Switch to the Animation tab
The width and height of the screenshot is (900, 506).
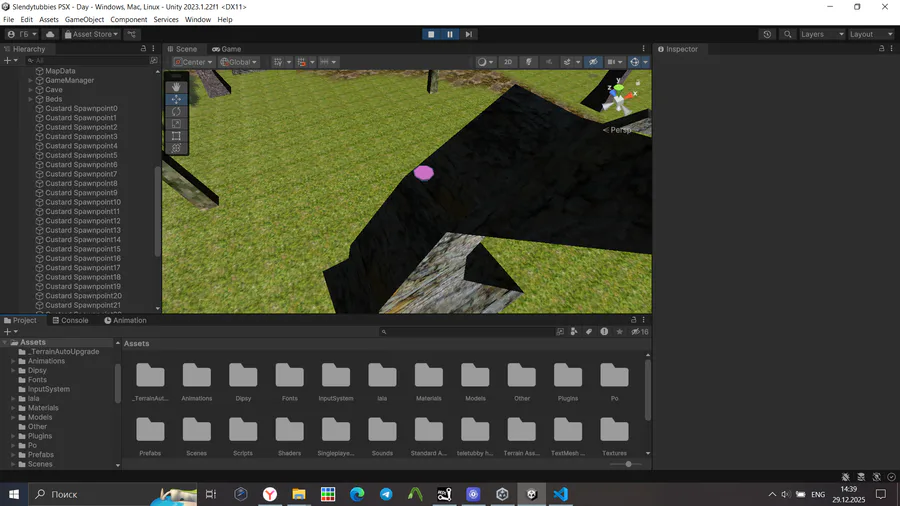click(x=125, y=321)
